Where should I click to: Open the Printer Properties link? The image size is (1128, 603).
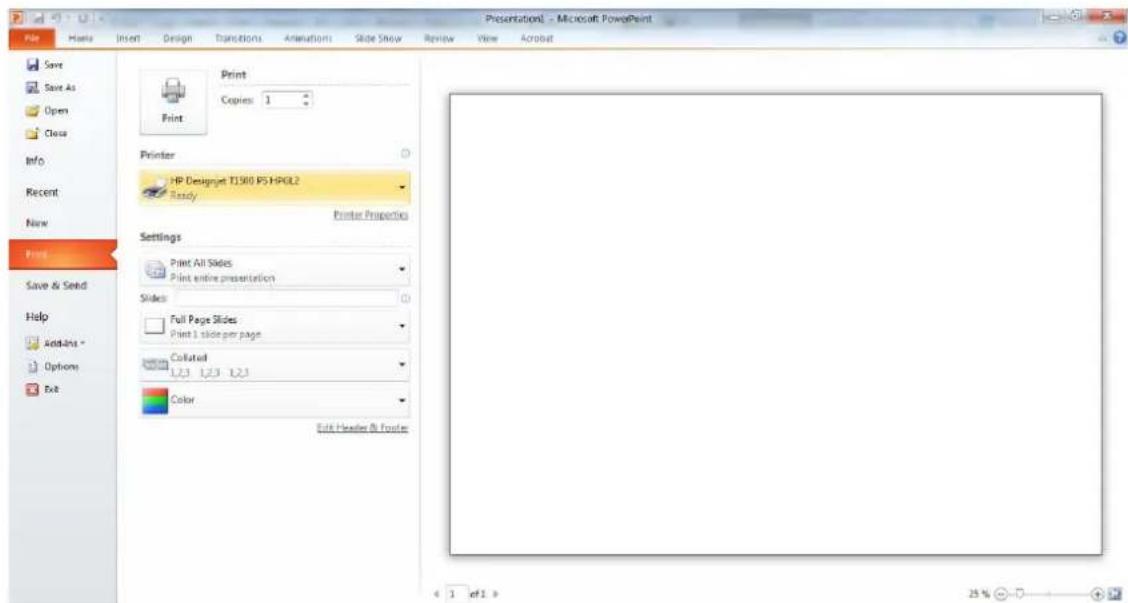click(x=371, y=215)
